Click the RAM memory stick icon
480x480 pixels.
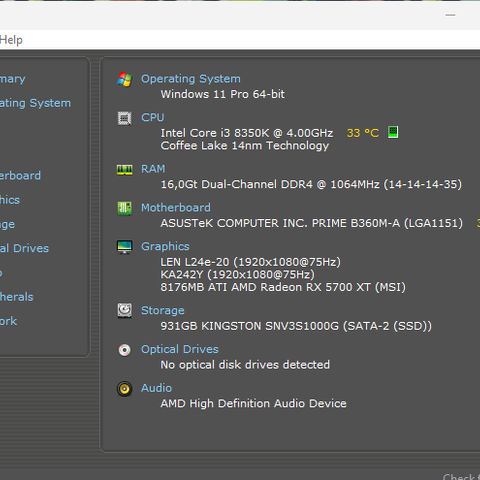(x=125, y=170)
